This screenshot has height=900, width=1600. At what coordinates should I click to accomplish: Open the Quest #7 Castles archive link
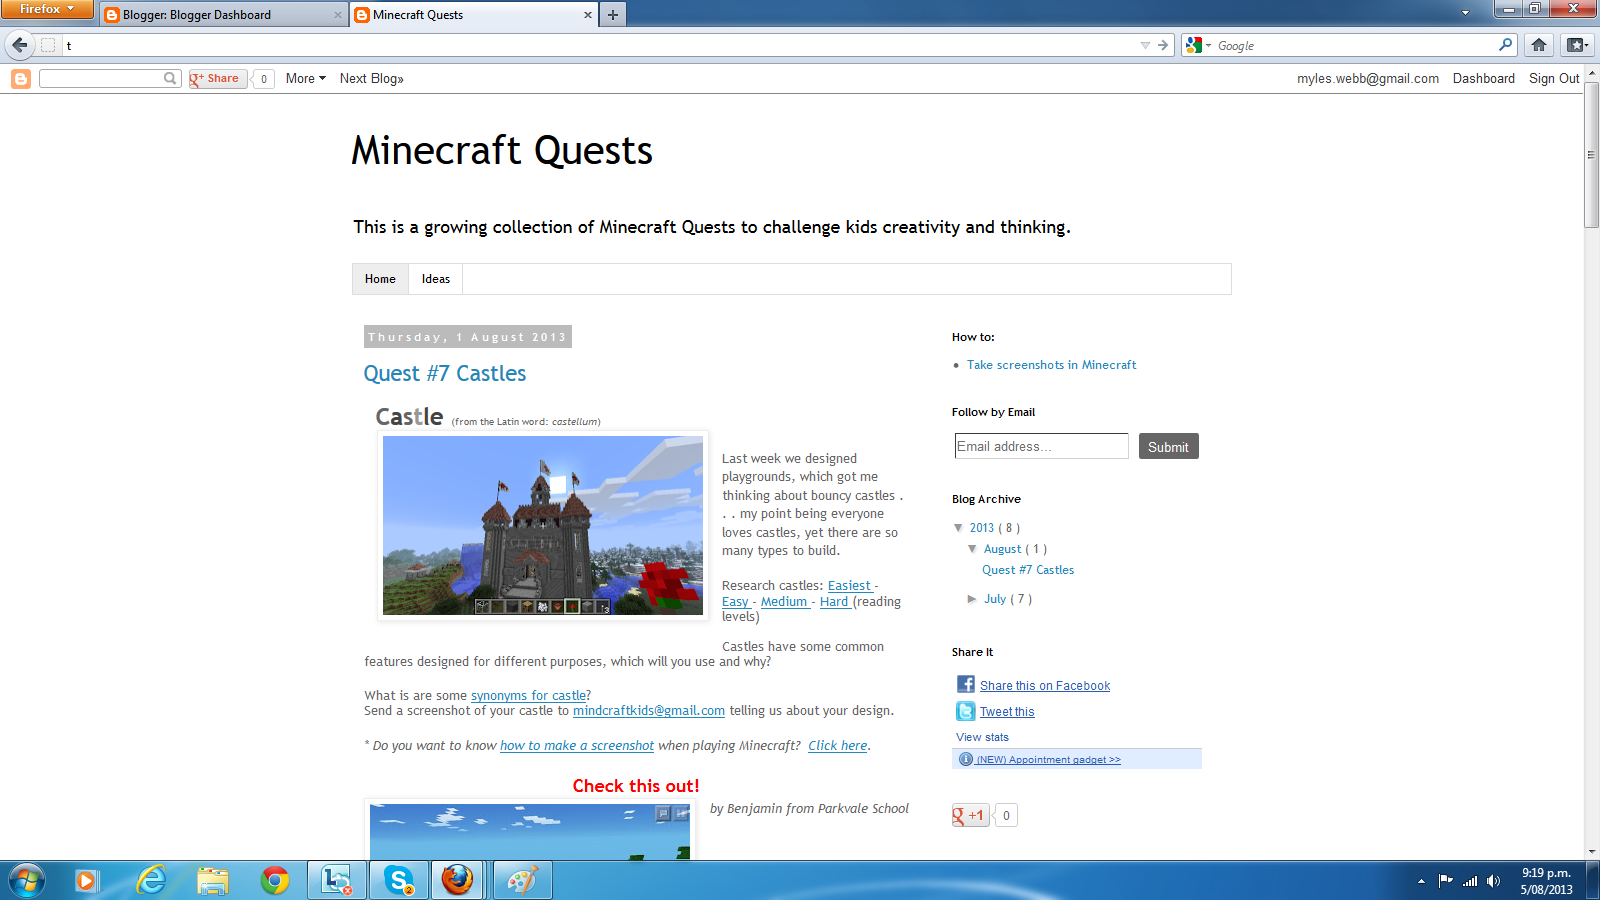tap(1028, 570)
